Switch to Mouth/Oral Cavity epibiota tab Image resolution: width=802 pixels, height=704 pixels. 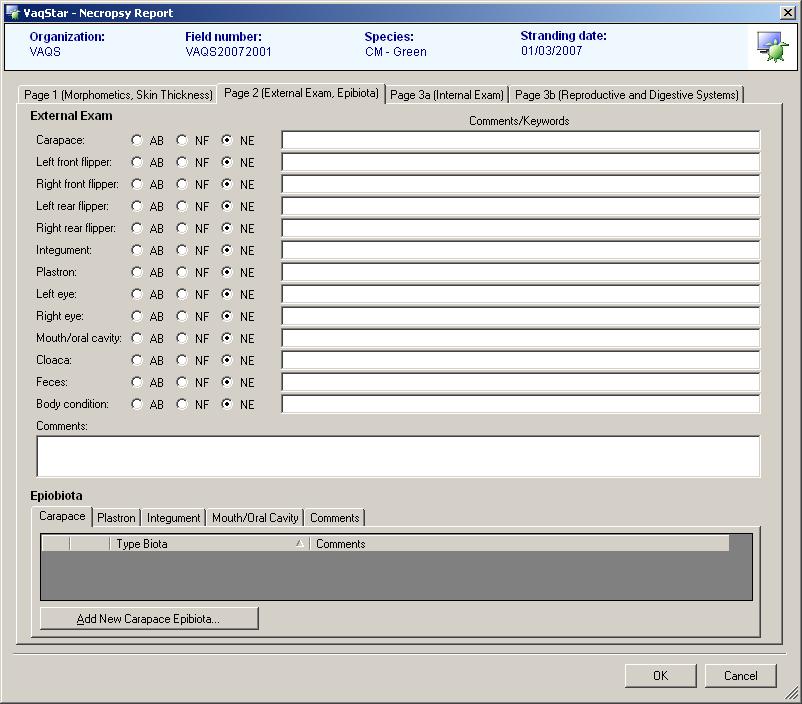[255, 518]
